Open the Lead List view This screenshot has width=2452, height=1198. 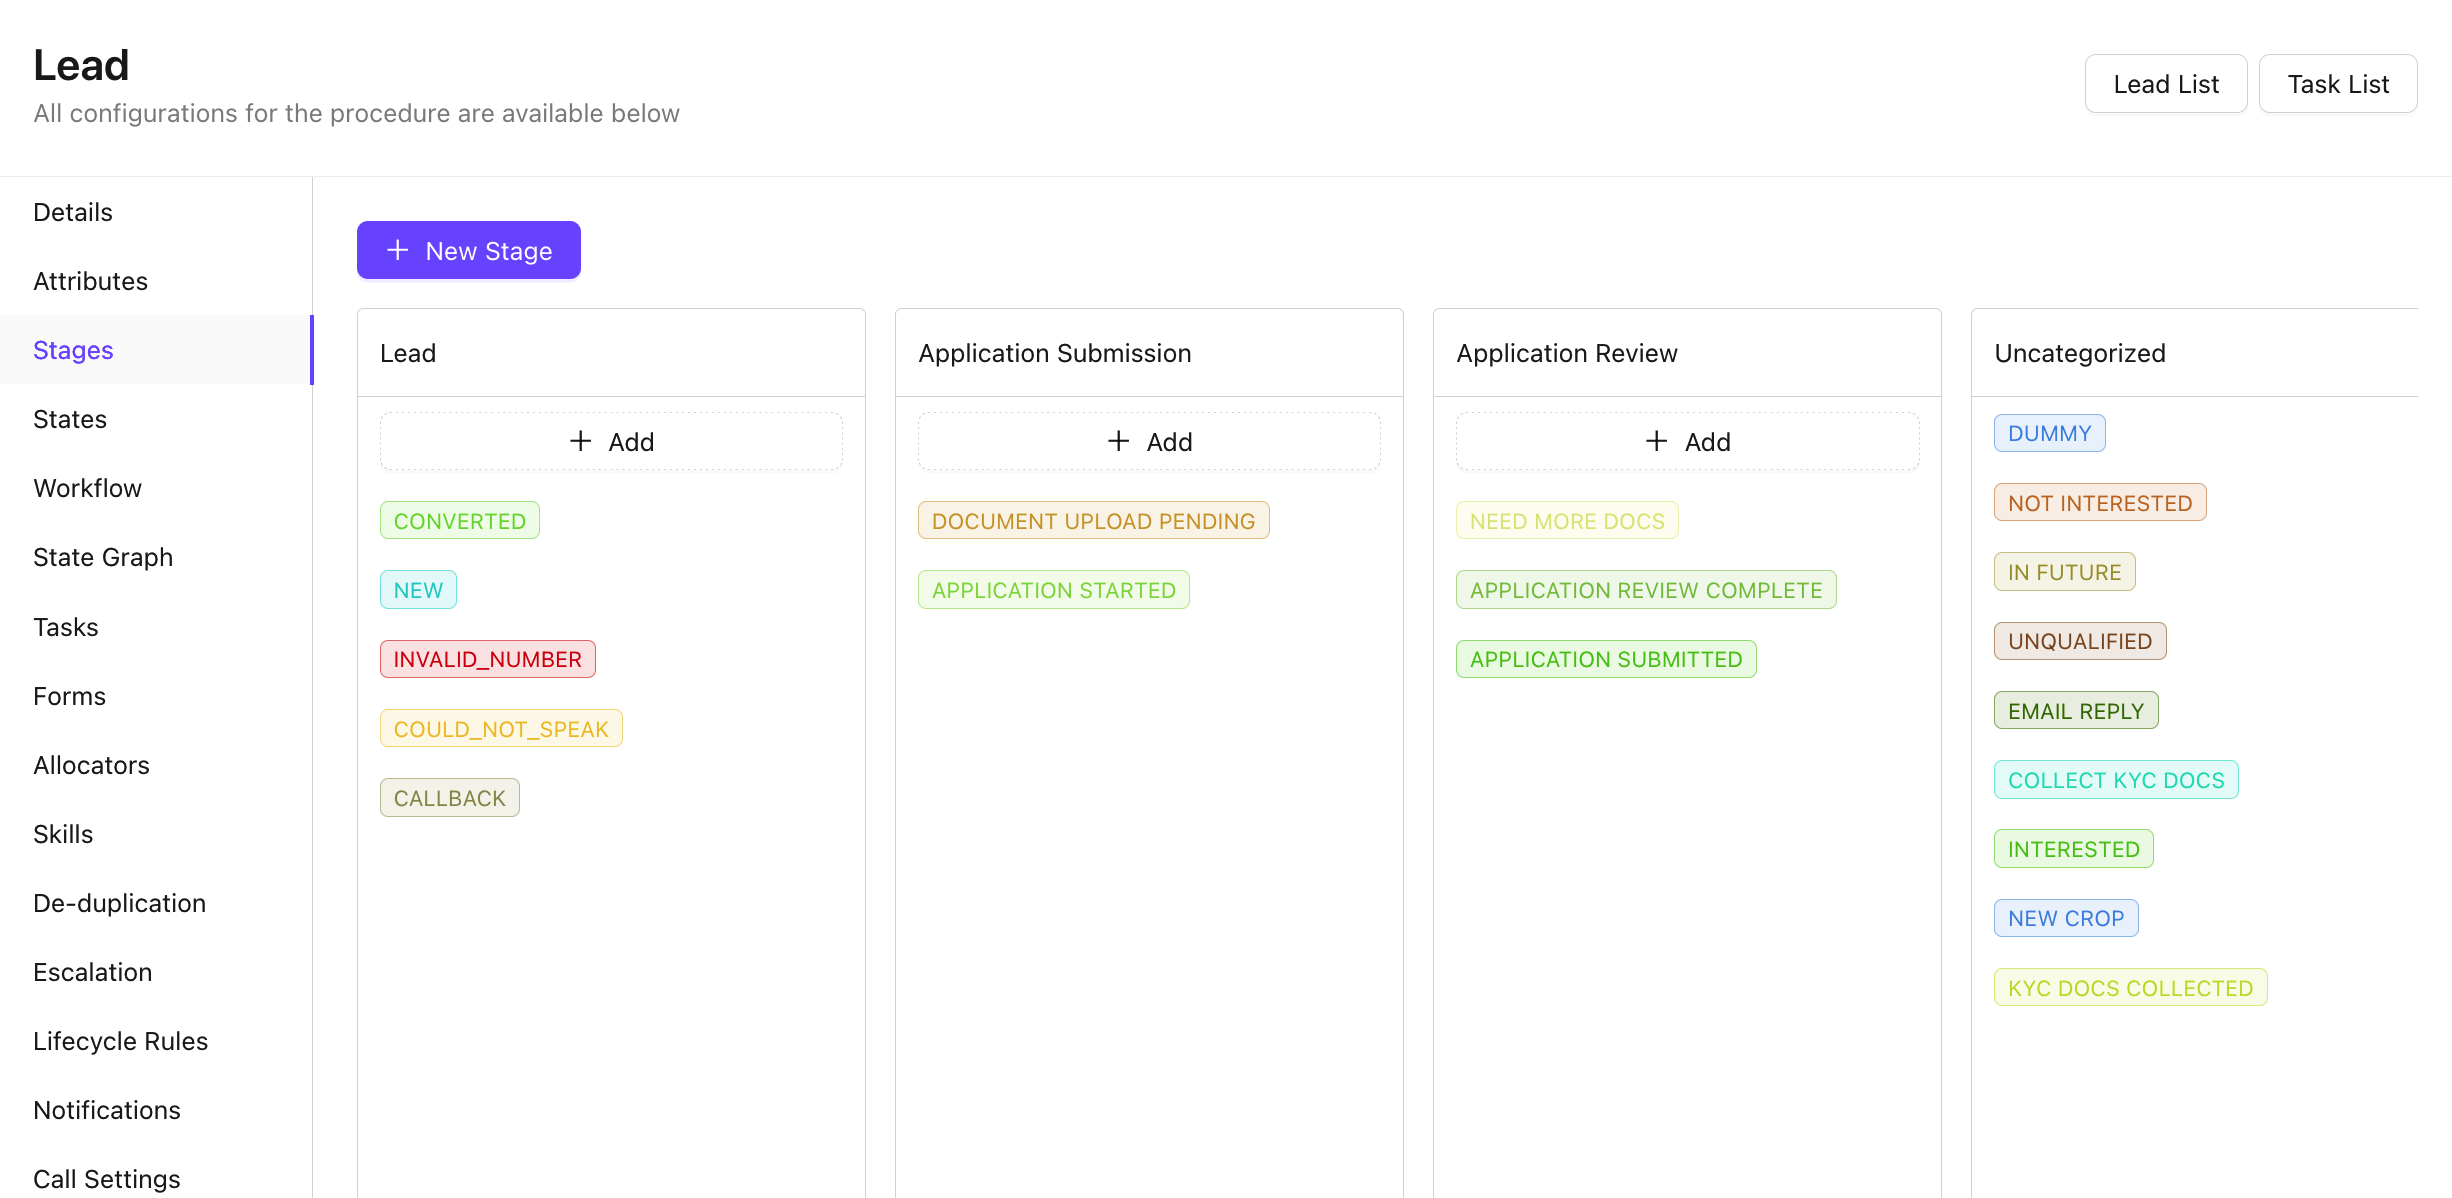pos(2165,84)
